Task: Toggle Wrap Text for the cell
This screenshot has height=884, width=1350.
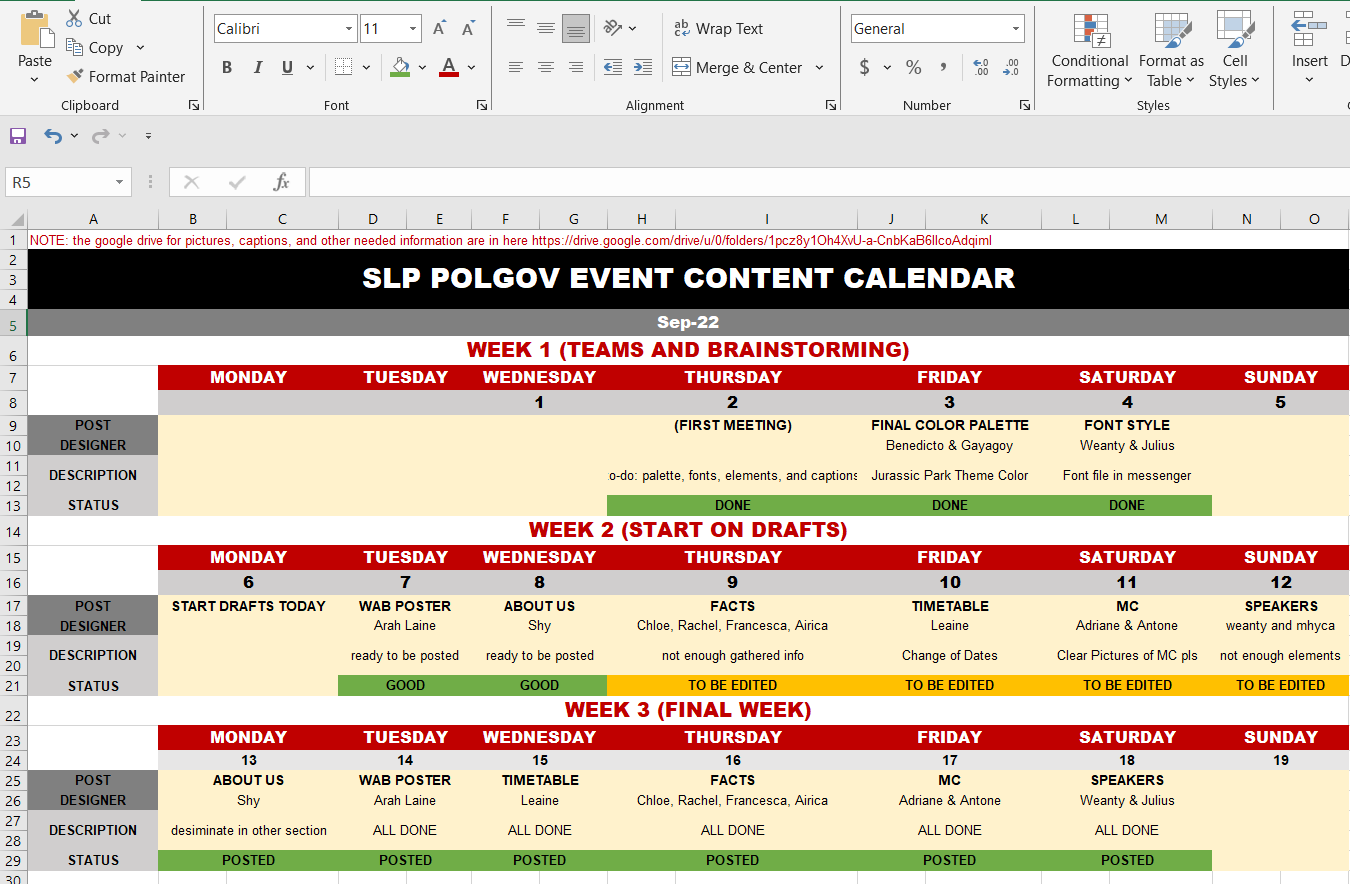Action: point(718,28)
